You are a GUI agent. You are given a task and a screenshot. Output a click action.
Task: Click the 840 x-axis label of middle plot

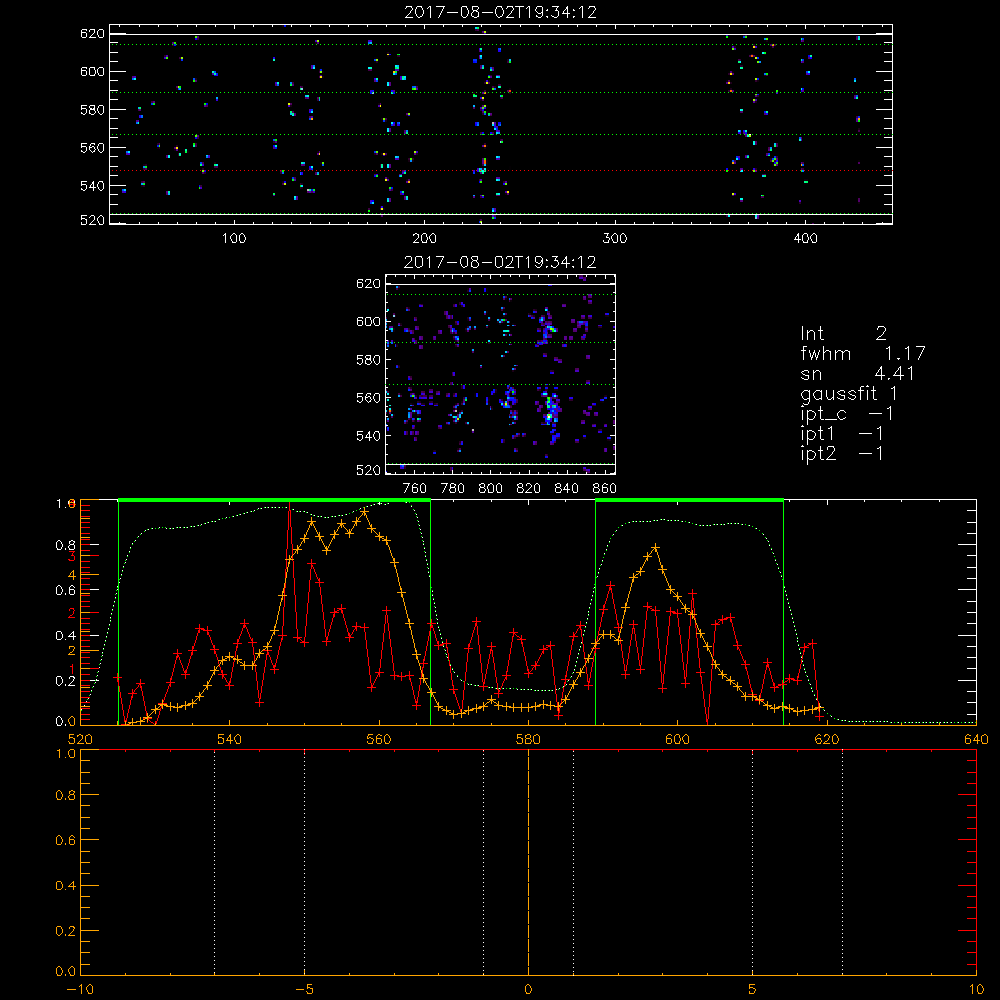tap(566, 489)
